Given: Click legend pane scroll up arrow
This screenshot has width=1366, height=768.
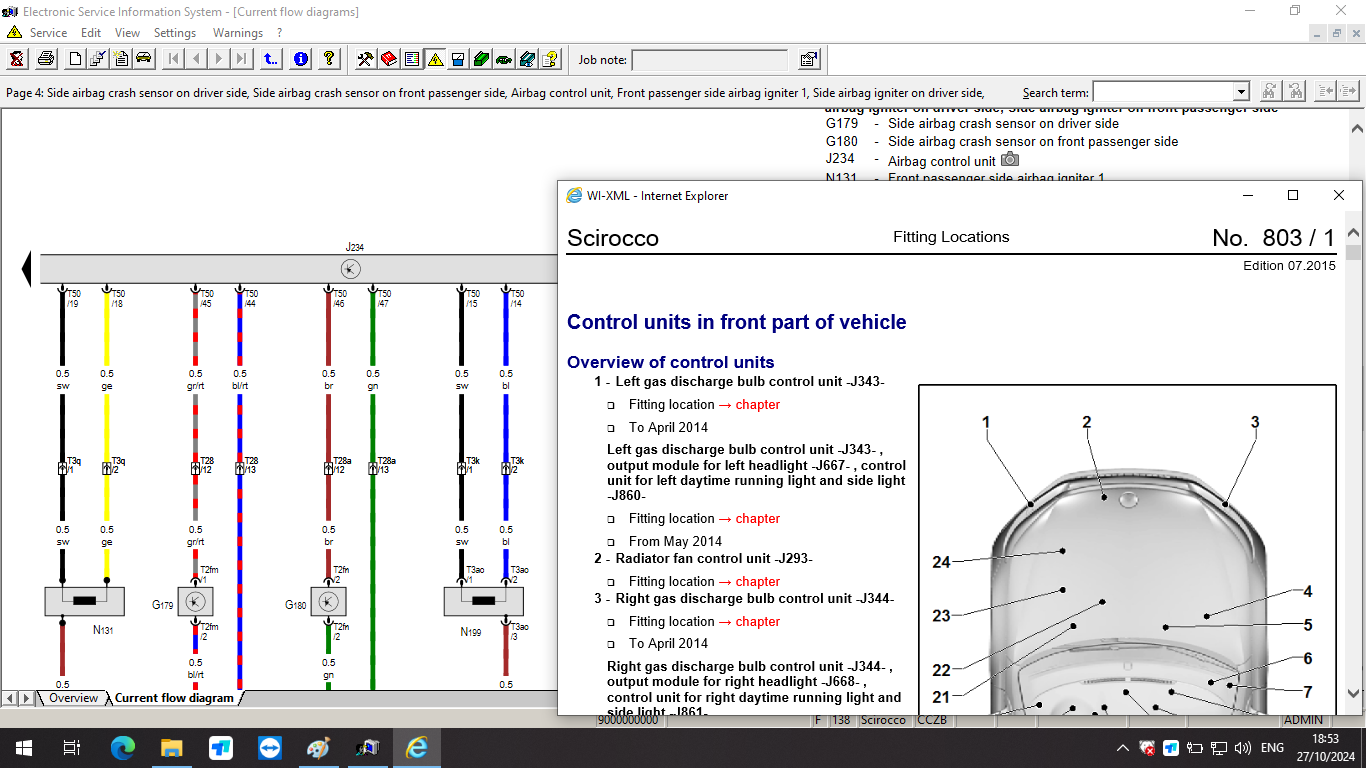Looking at the screenshot, I should click(1357, 129).
